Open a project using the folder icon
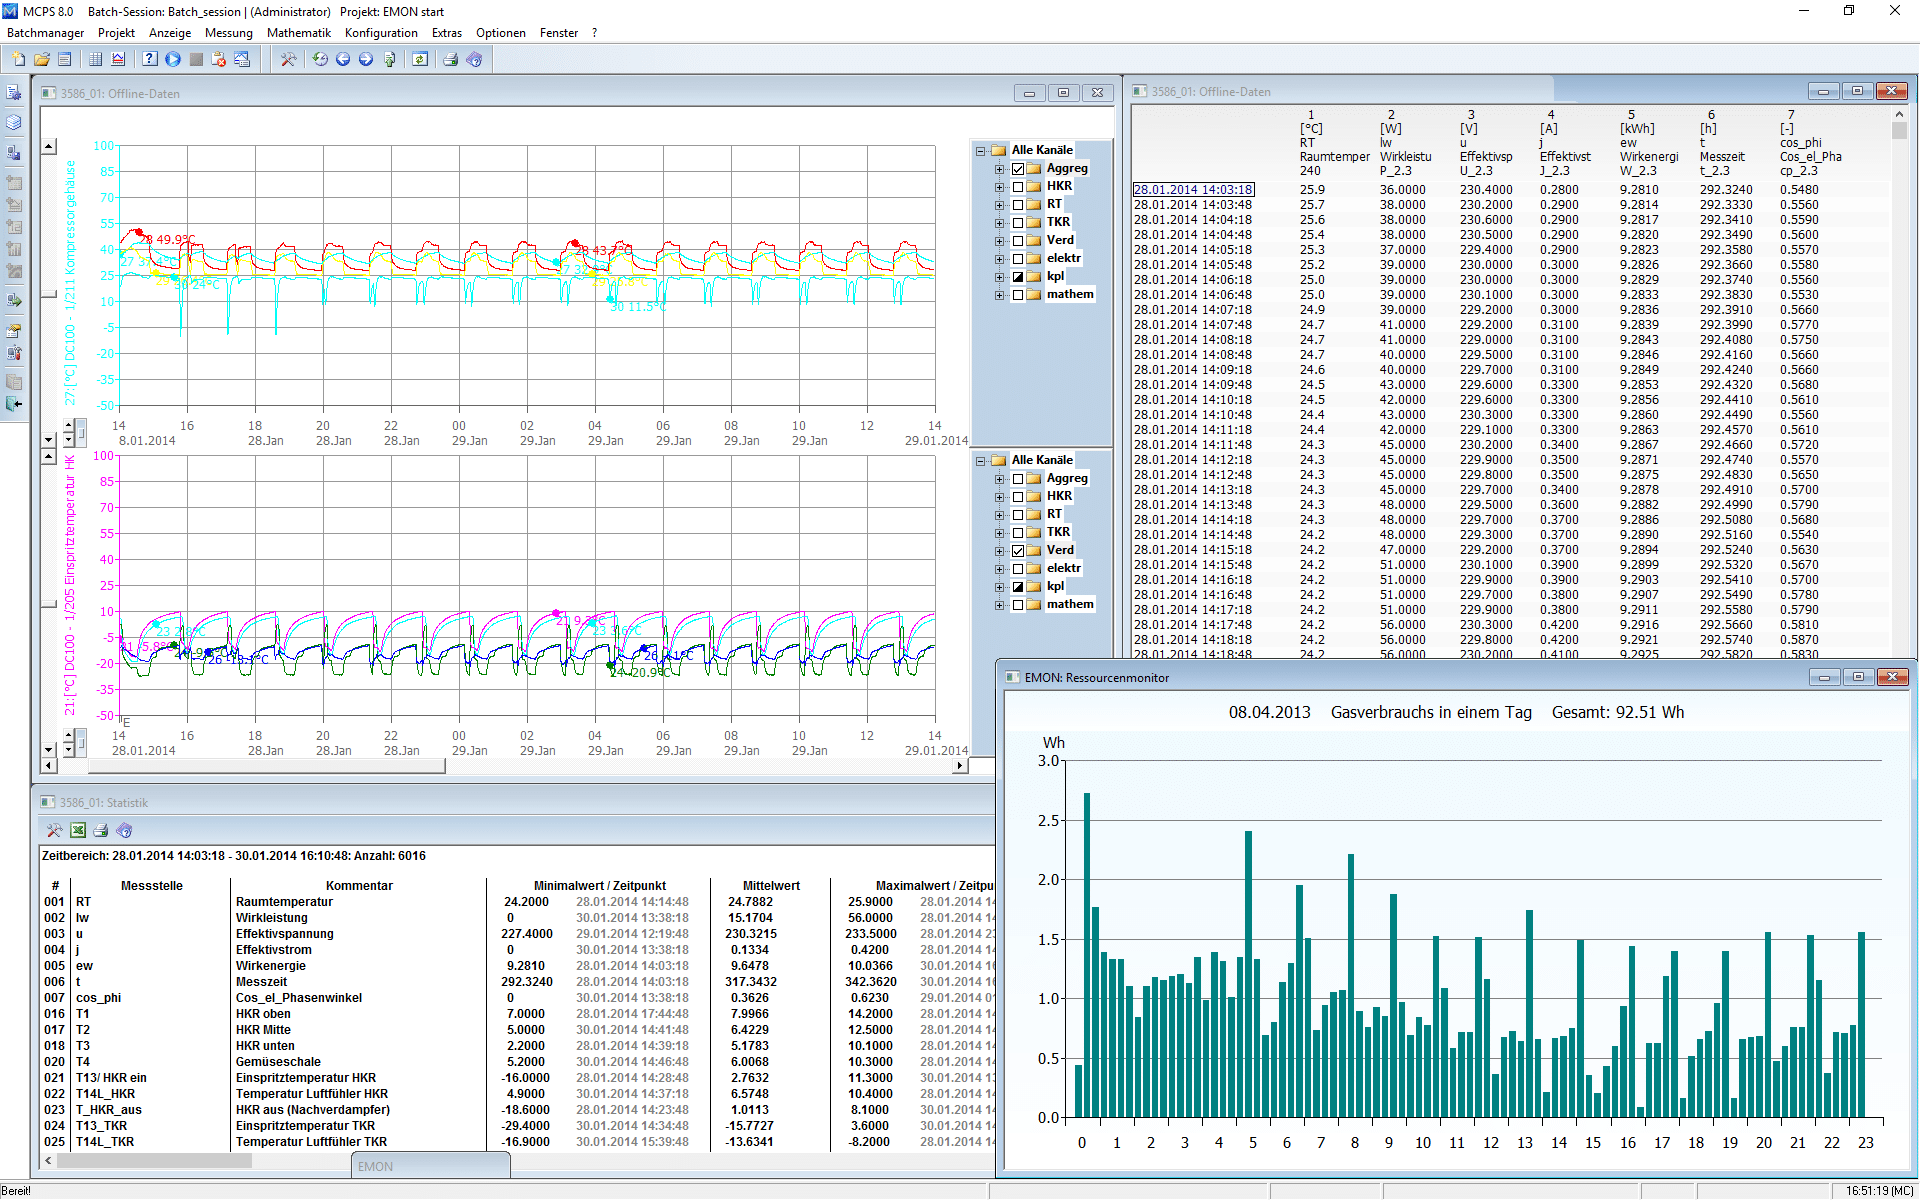The height and width of the screenshot is (1200, 1920). [x=41, y=59]
